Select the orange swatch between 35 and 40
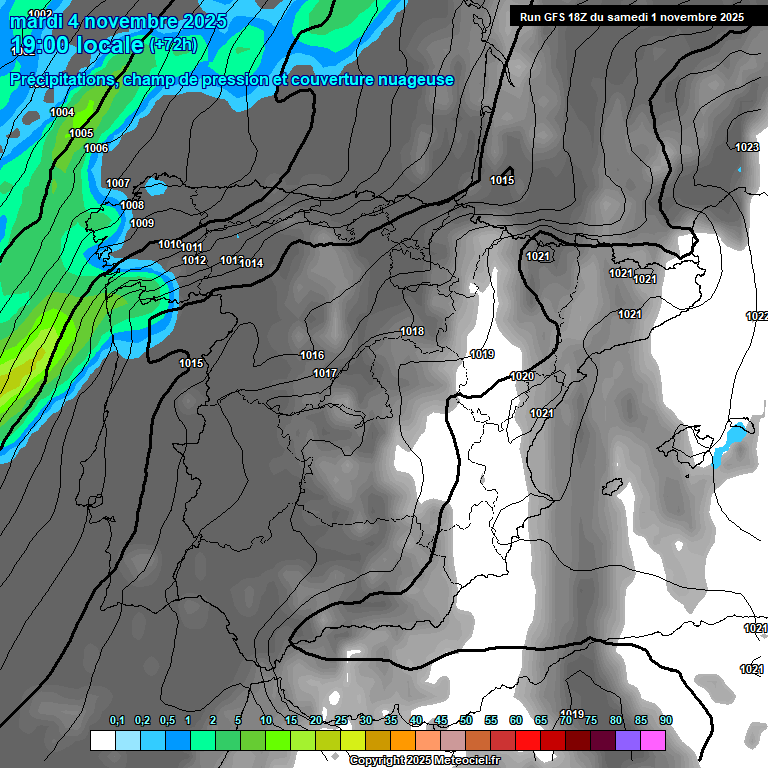The image size is (768, 768). pyautogui.click(x=403, y=740)
